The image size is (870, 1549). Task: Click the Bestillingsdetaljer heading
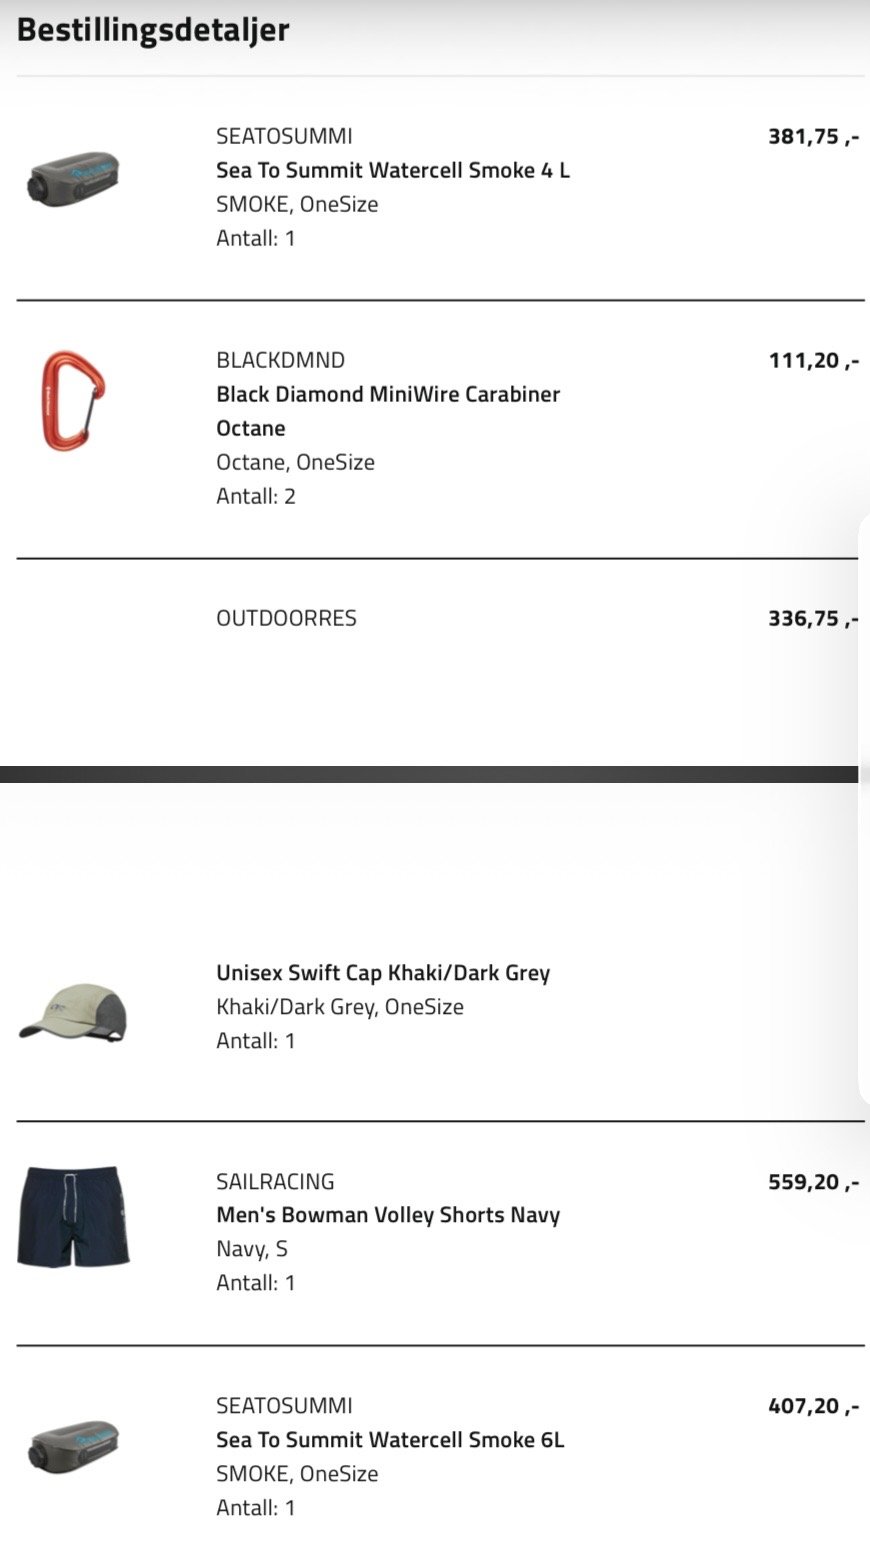tap(153, 30)
